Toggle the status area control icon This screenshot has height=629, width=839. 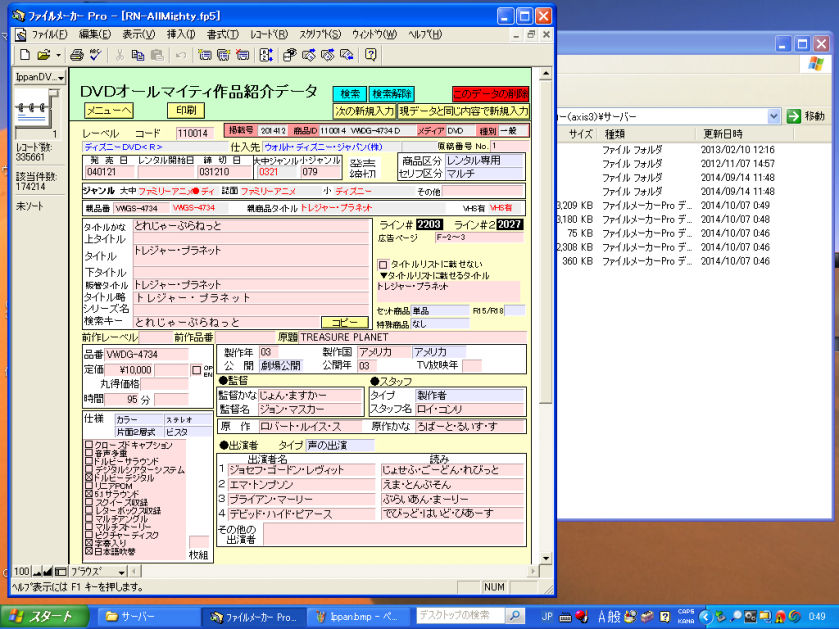[x=60, y=572]
